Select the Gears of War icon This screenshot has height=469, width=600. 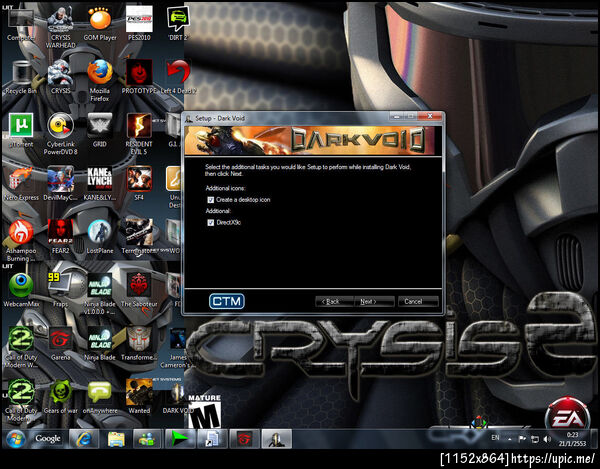point(60,397)
